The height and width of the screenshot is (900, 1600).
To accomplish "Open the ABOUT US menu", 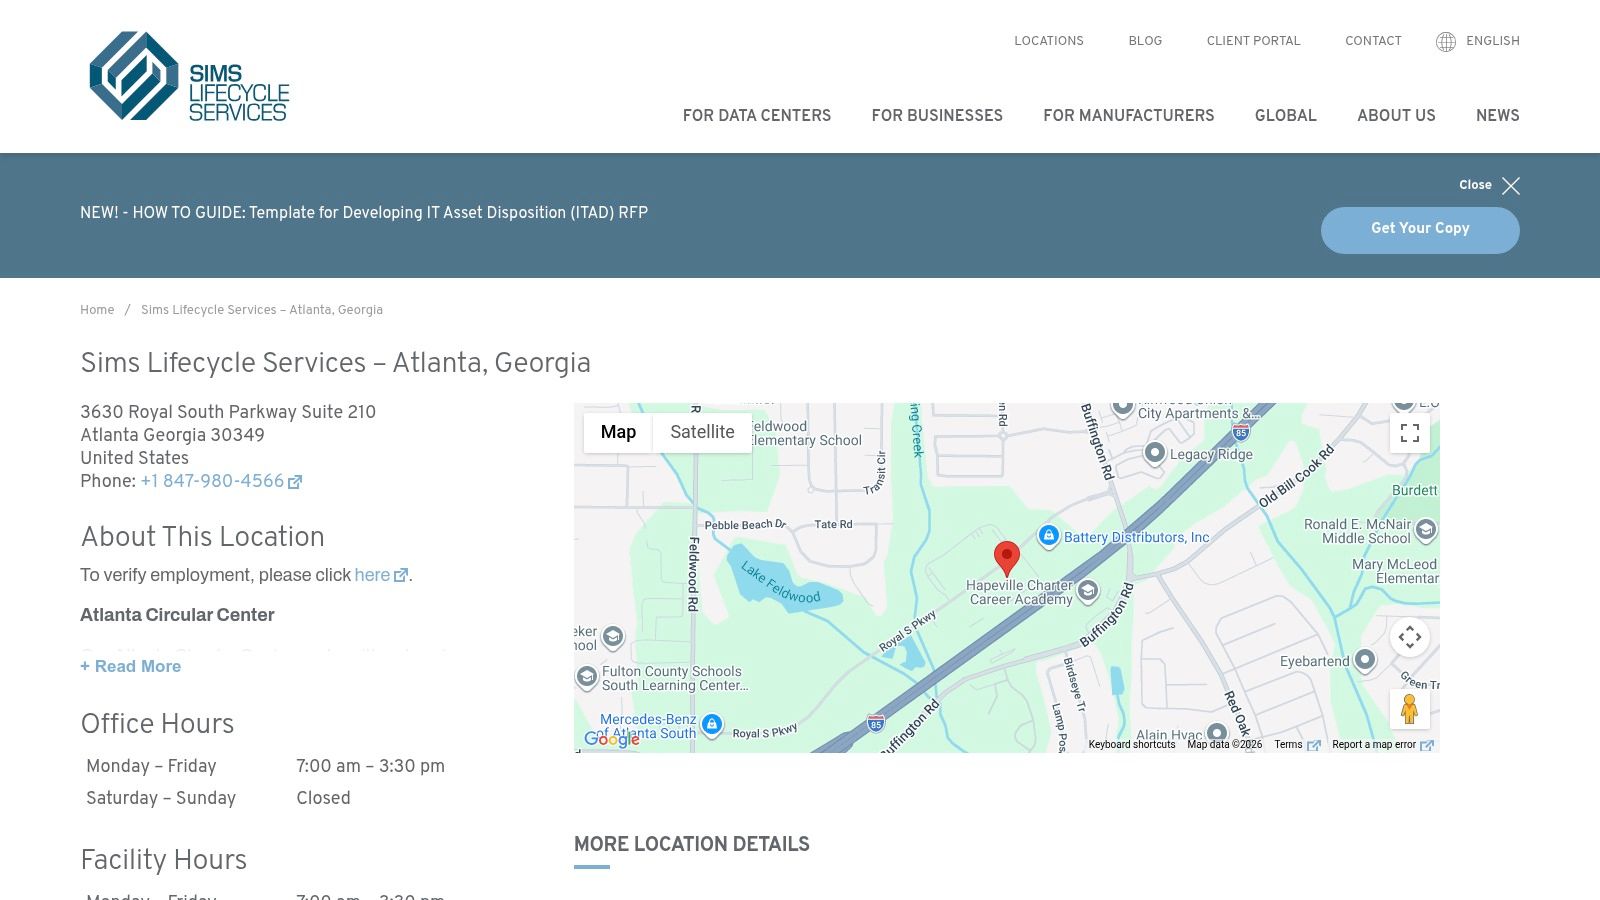I will pyautogui.click(x=1396, y=116).
